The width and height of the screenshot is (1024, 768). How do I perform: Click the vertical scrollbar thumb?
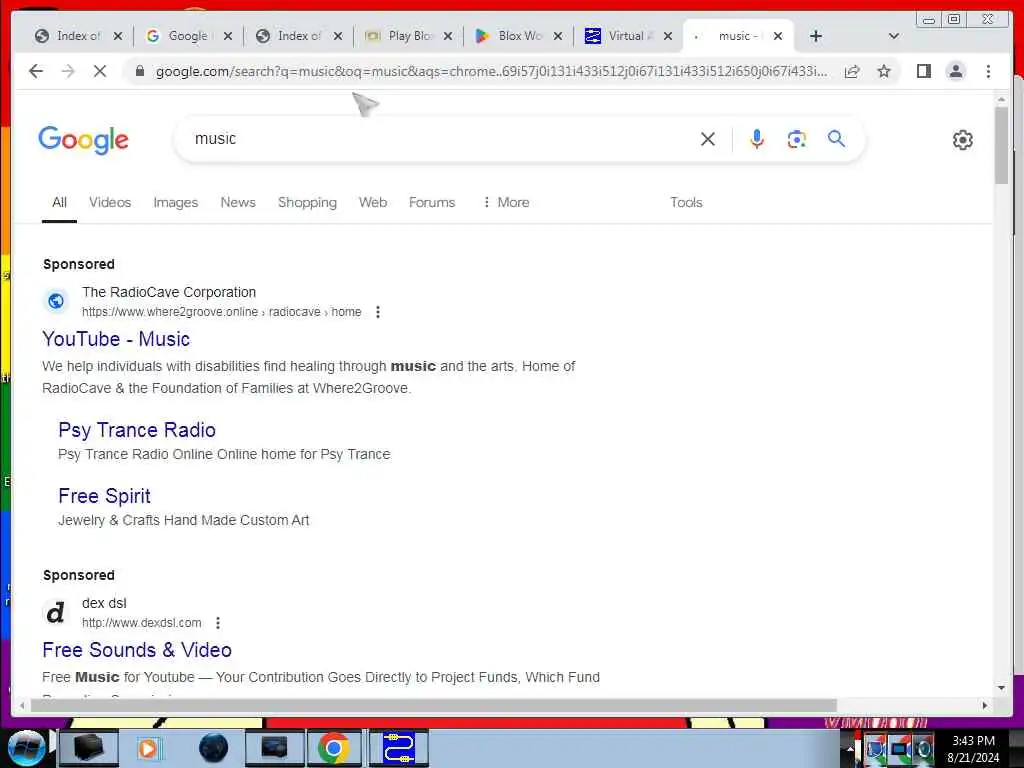1001,145
